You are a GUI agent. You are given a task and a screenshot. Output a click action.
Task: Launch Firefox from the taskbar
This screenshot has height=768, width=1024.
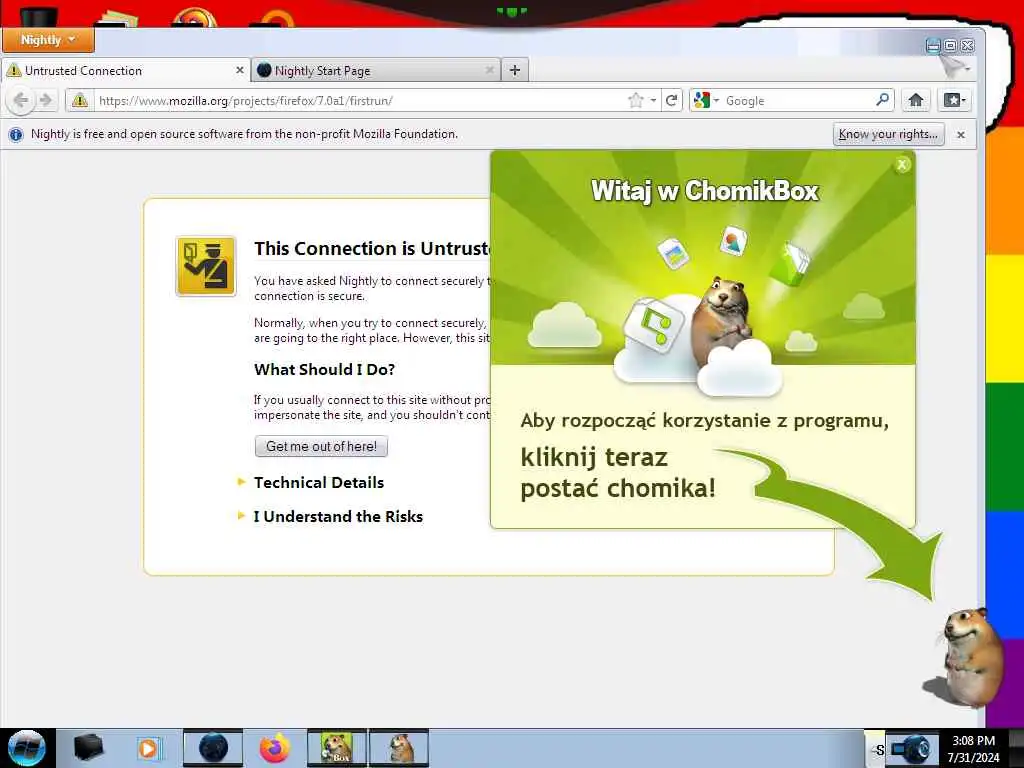274,748
